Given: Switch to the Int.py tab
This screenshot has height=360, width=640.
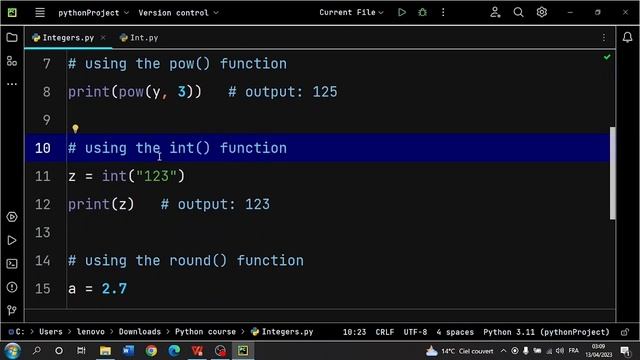Looking at the screenshot, I should click(x=139, y=38).
